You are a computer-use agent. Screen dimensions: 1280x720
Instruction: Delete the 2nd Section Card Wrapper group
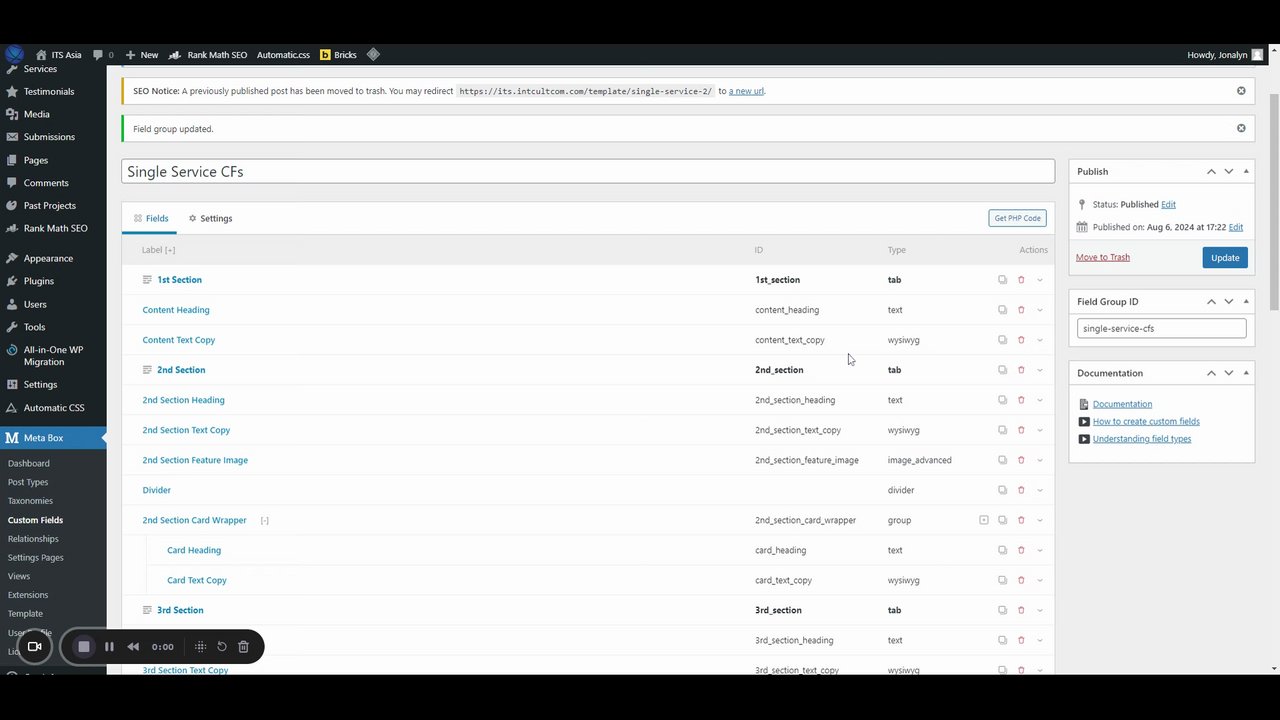[x=1021, y=520]
